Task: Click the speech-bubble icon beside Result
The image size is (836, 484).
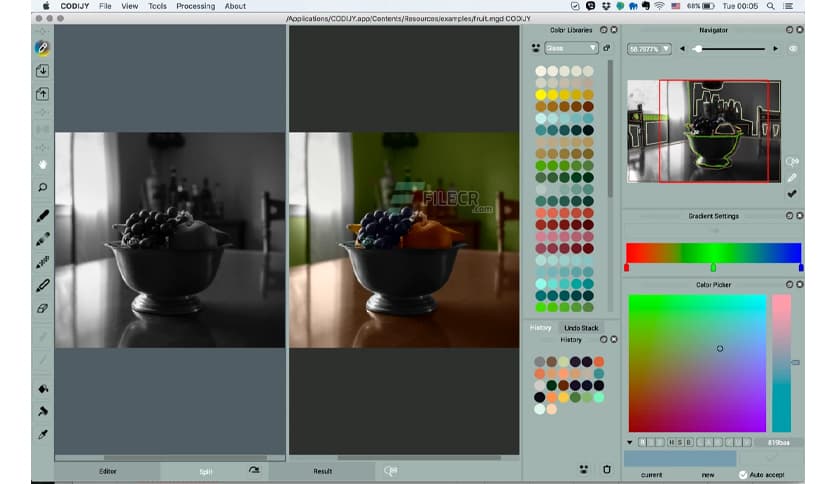Action: pos(391,471)
